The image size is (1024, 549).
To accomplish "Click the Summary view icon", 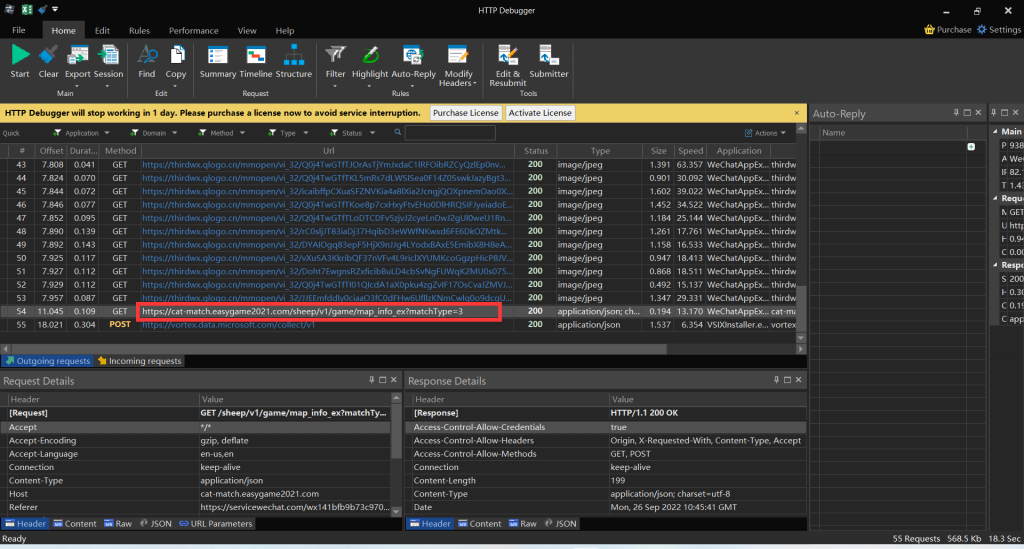I will click(218, 58).
